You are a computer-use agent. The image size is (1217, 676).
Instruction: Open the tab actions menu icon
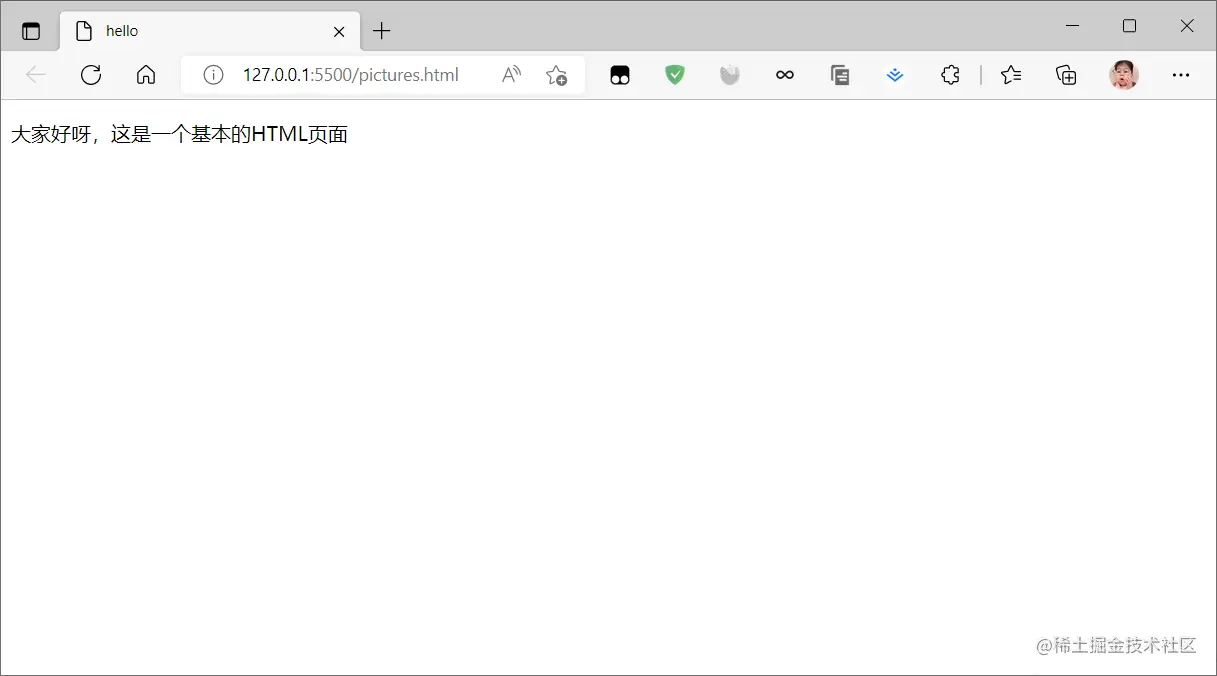31,31
